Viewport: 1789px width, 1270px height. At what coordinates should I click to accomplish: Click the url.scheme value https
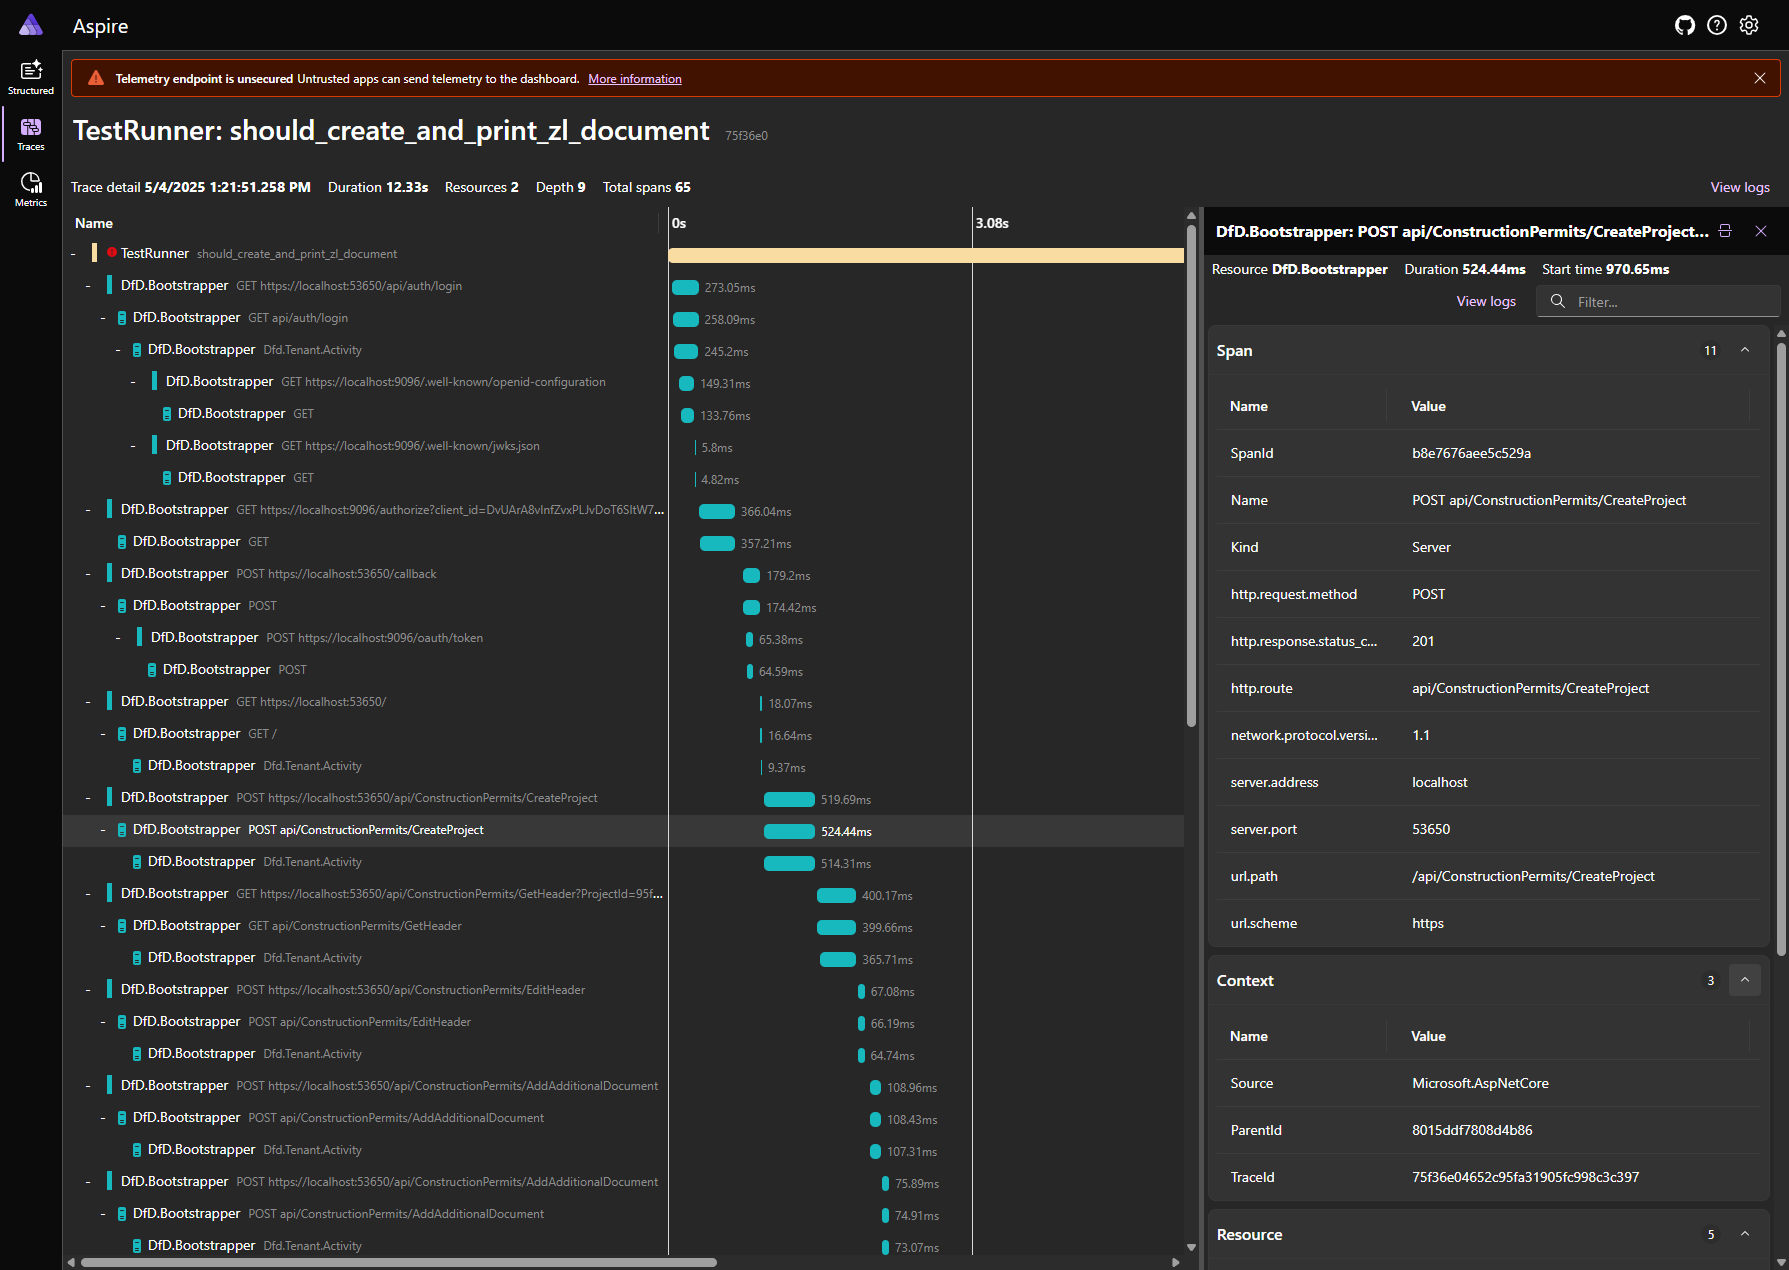[x=1428, y=923]
